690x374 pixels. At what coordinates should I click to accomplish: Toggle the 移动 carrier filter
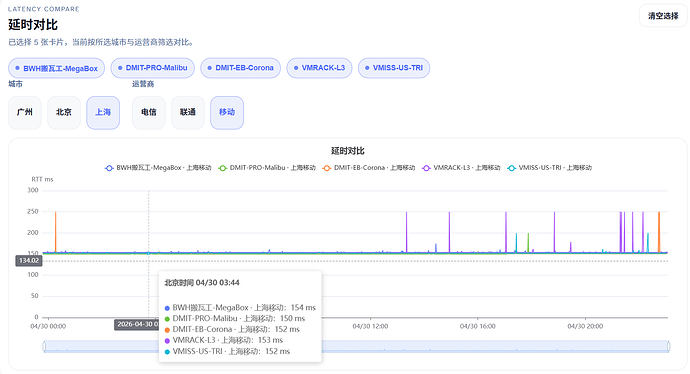point(227,113)
